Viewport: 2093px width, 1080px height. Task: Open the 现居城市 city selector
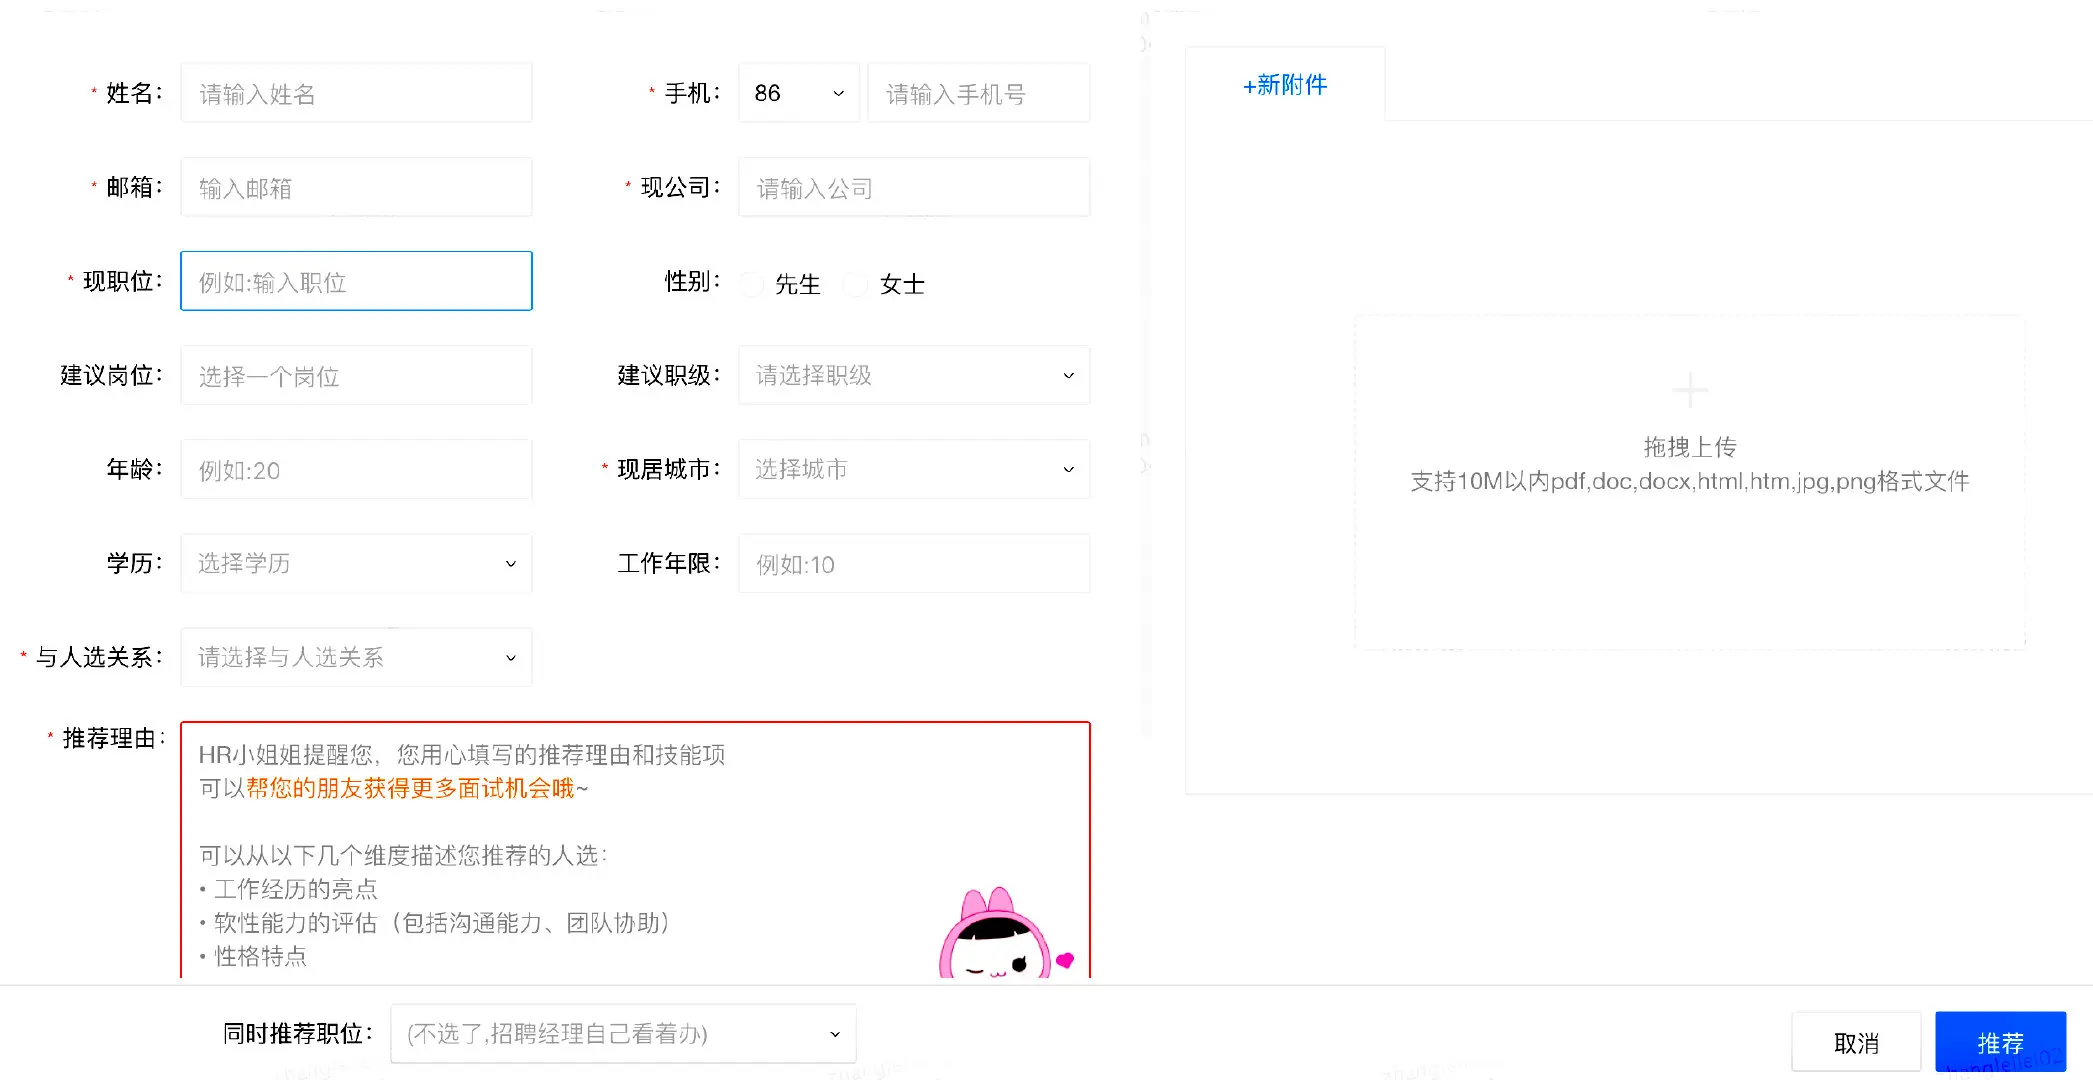coord(913,470)
